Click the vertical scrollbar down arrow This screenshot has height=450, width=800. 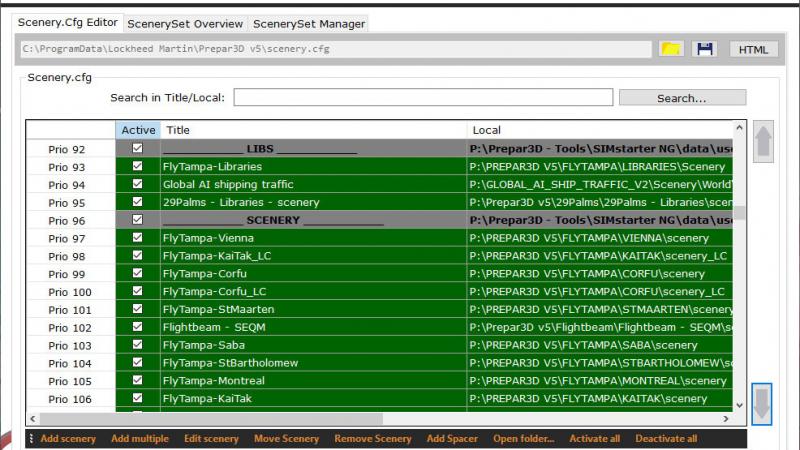click(739, 406)
